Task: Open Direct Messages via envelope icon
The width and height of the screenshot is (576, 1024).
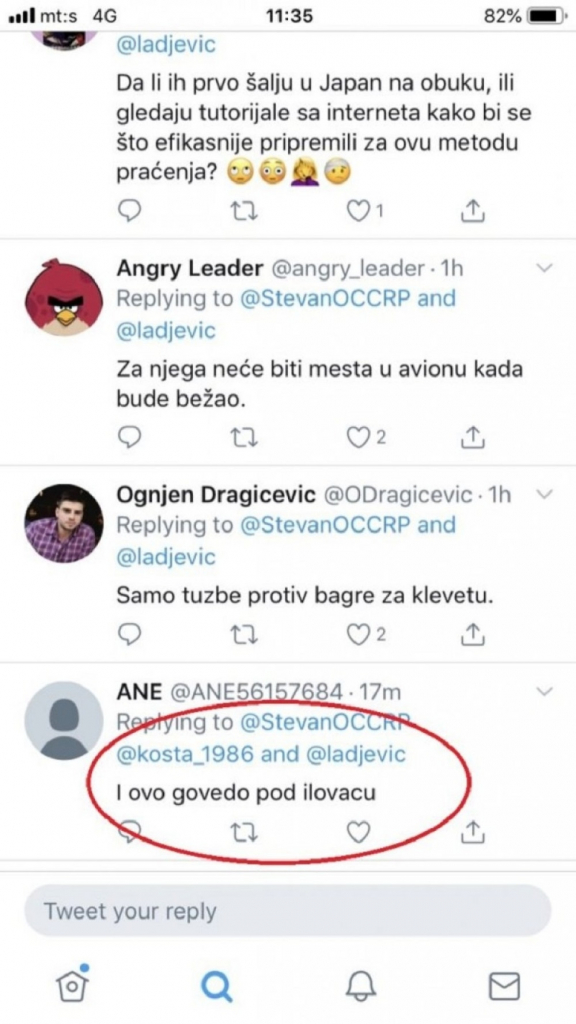Action: point(503,986)
